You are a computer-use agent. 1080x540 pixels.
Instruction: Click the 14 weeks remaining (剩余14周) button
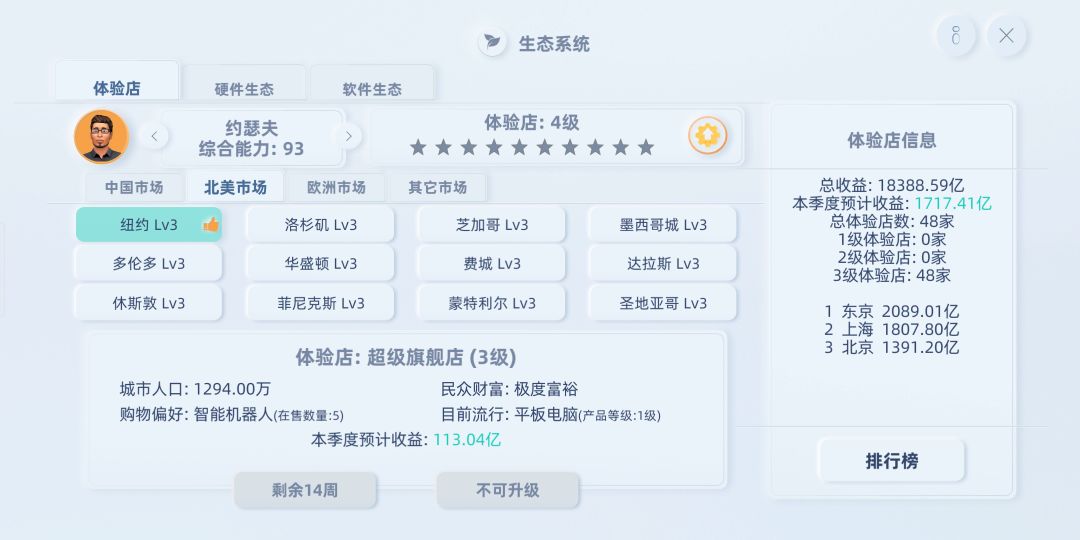coord(305,490)
